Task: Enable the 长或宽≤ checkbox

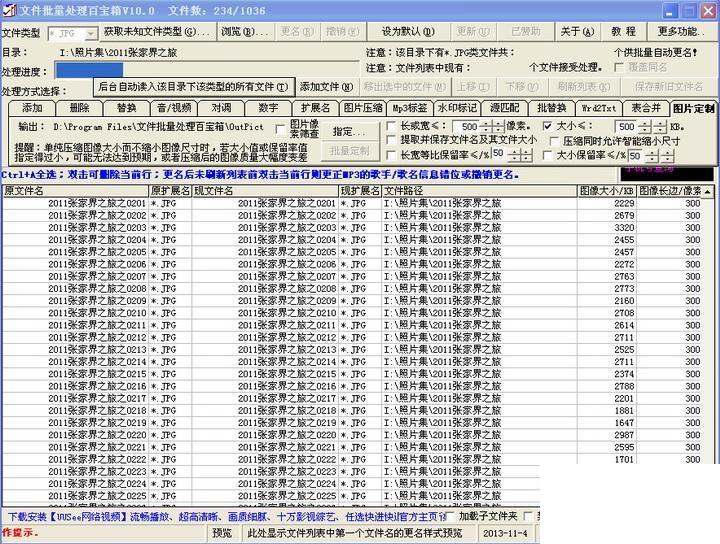Action: point(391,126)
